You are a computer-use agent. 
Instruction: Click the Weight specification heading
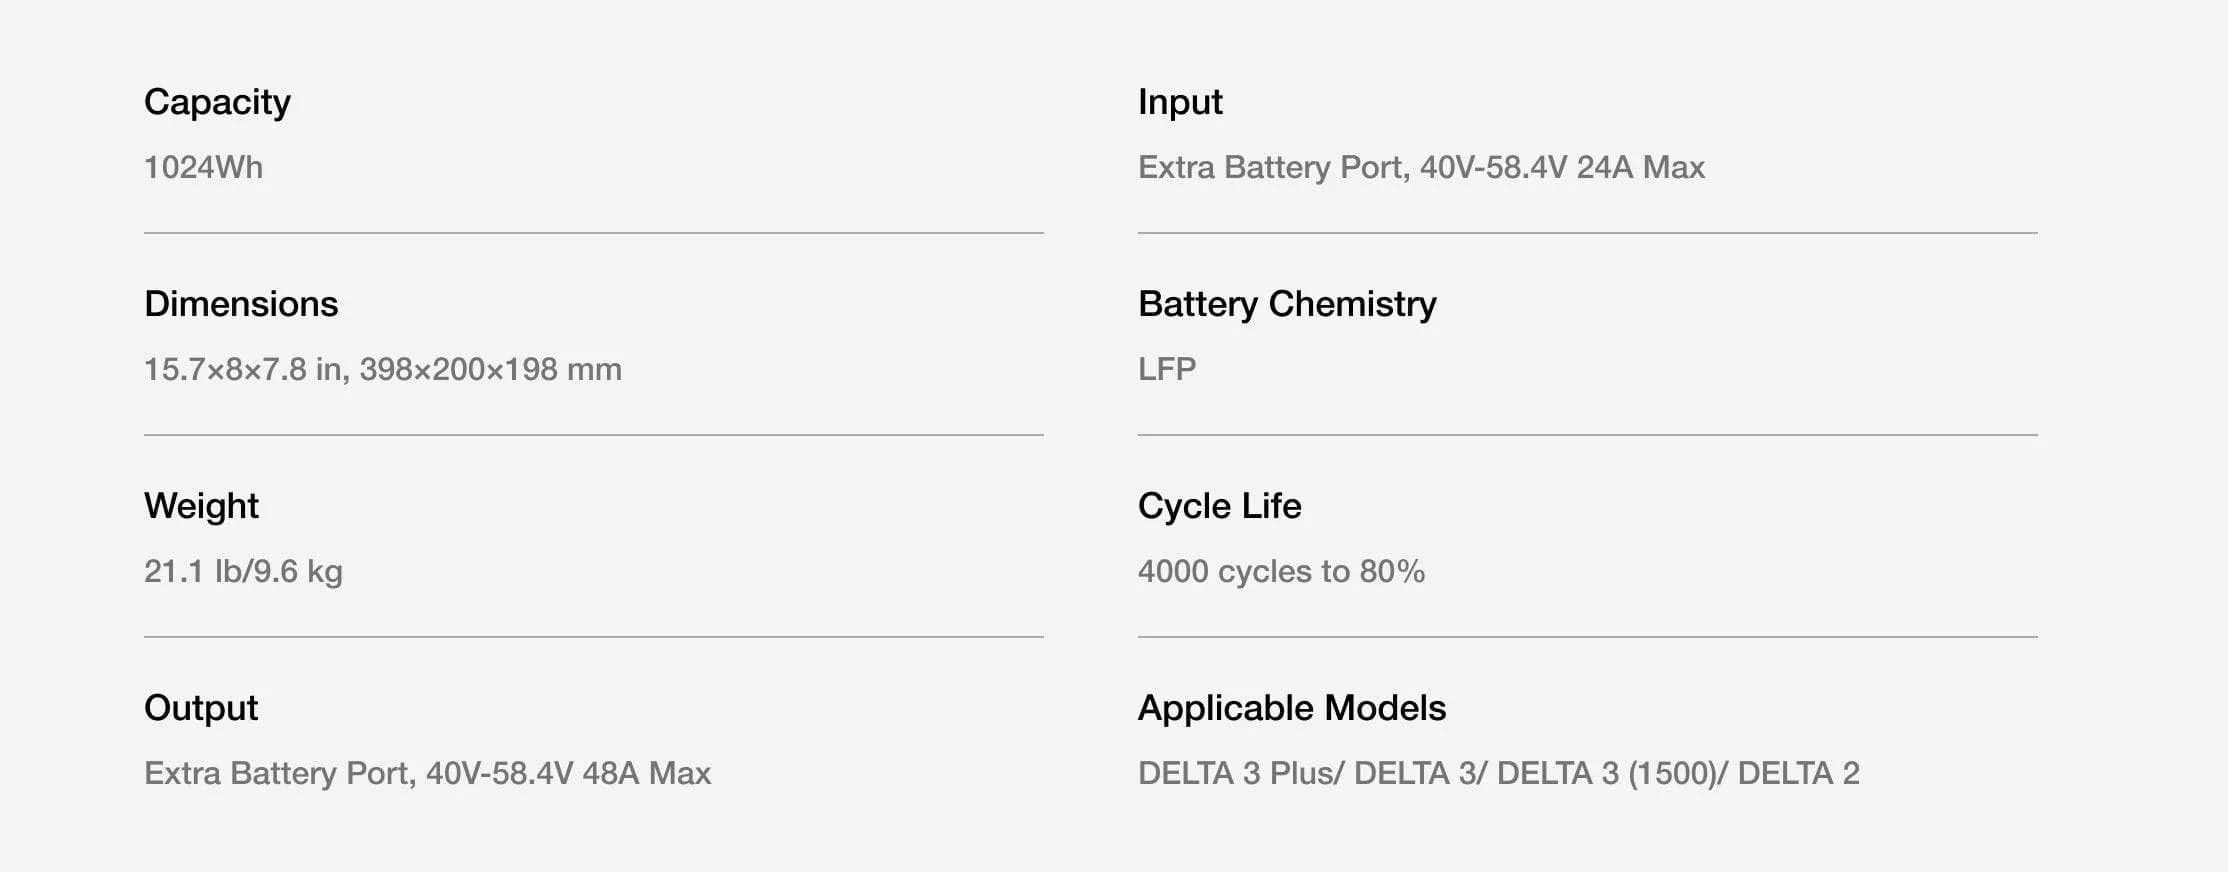point(201,506)
